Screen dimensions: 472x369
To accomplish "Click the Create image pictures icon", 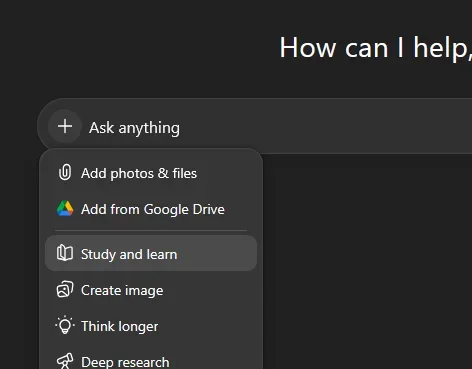I will tap(65, 289).
